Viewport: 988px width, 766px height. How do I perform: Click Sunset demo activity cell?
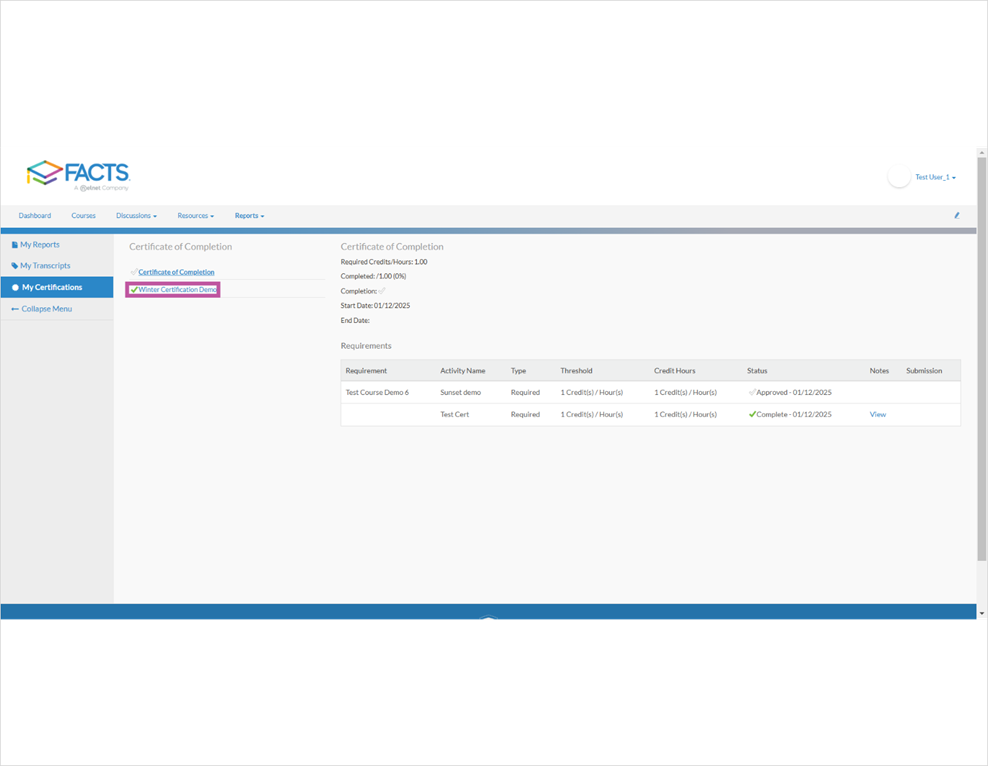[x=460, y=392]
